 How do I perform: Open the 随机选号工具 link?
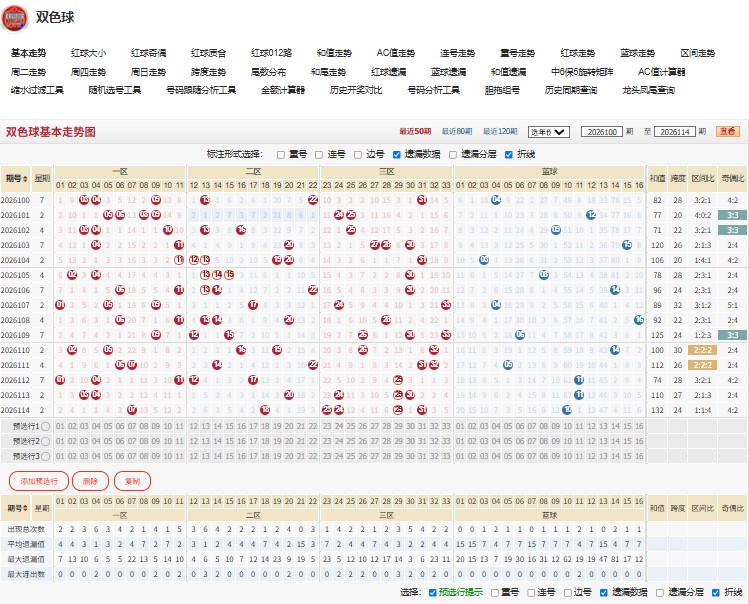coord(115,90)
